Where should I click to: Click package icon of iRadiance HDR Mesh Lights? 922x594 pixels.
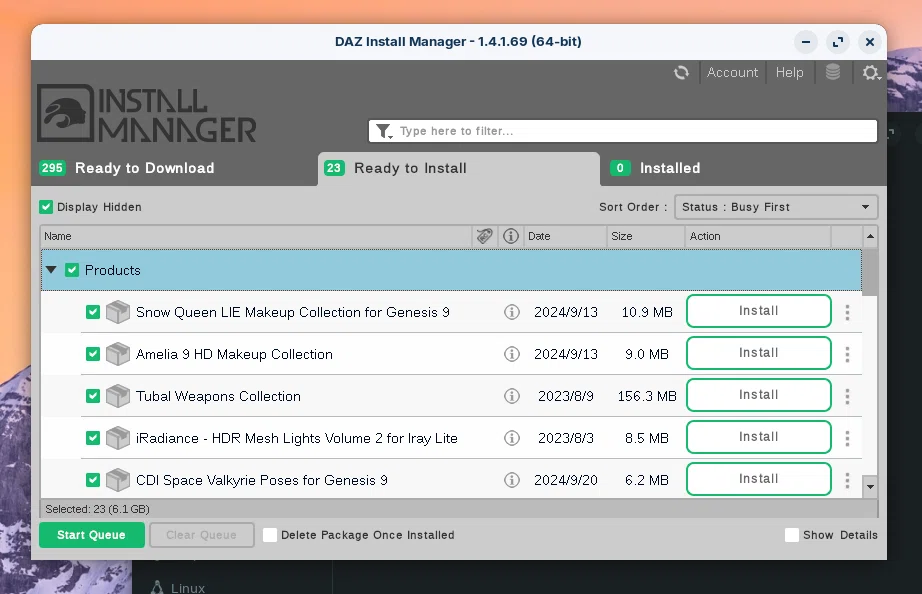coord(118,438)
